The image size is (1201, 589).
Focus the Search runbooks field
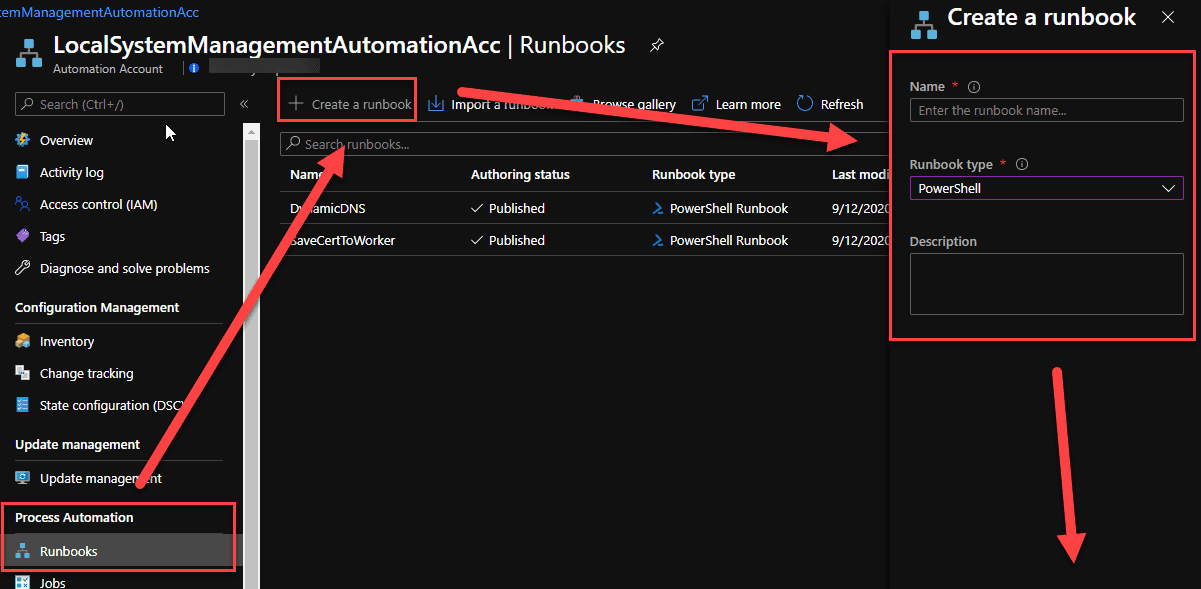tap(585, 144)
